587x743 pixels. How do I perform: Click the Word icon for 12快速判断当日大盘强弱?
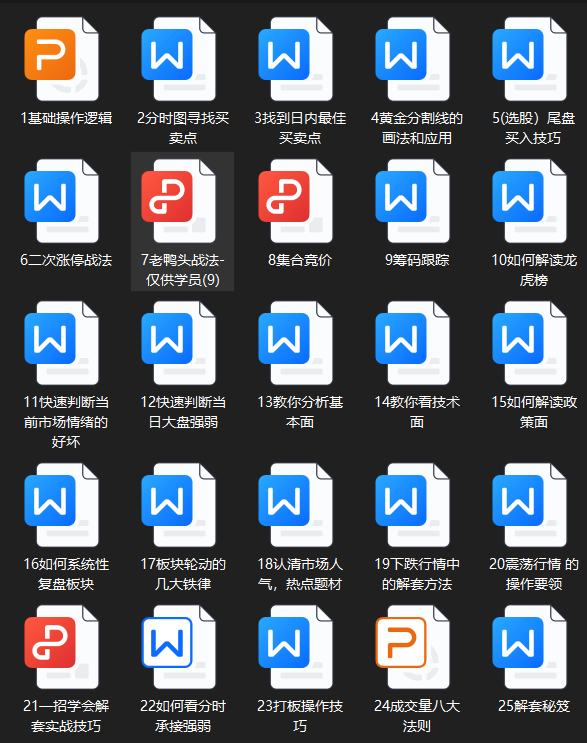179,343
